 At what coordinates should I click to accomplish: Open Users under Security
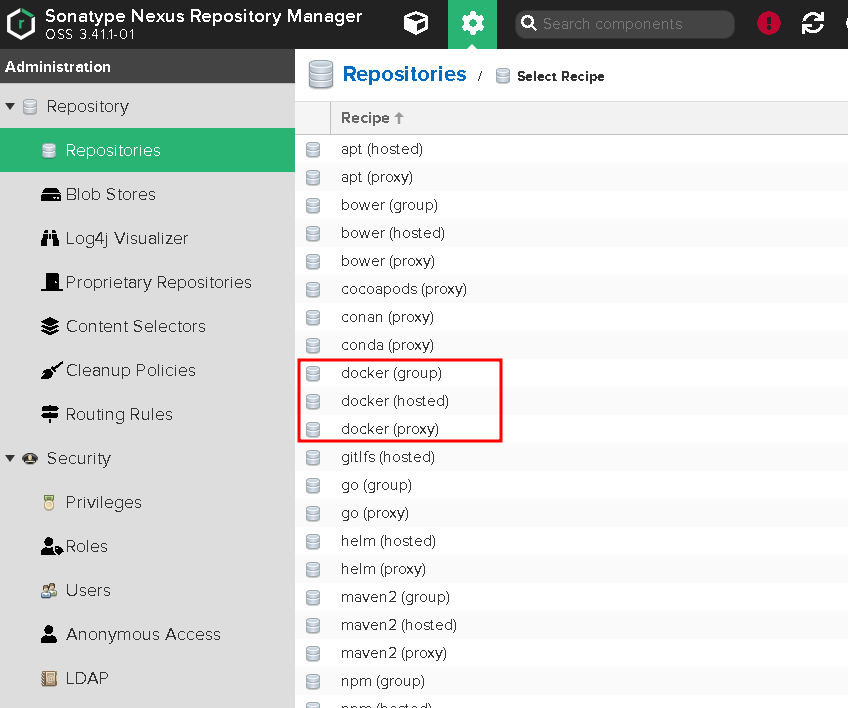(x=147, y=590)
